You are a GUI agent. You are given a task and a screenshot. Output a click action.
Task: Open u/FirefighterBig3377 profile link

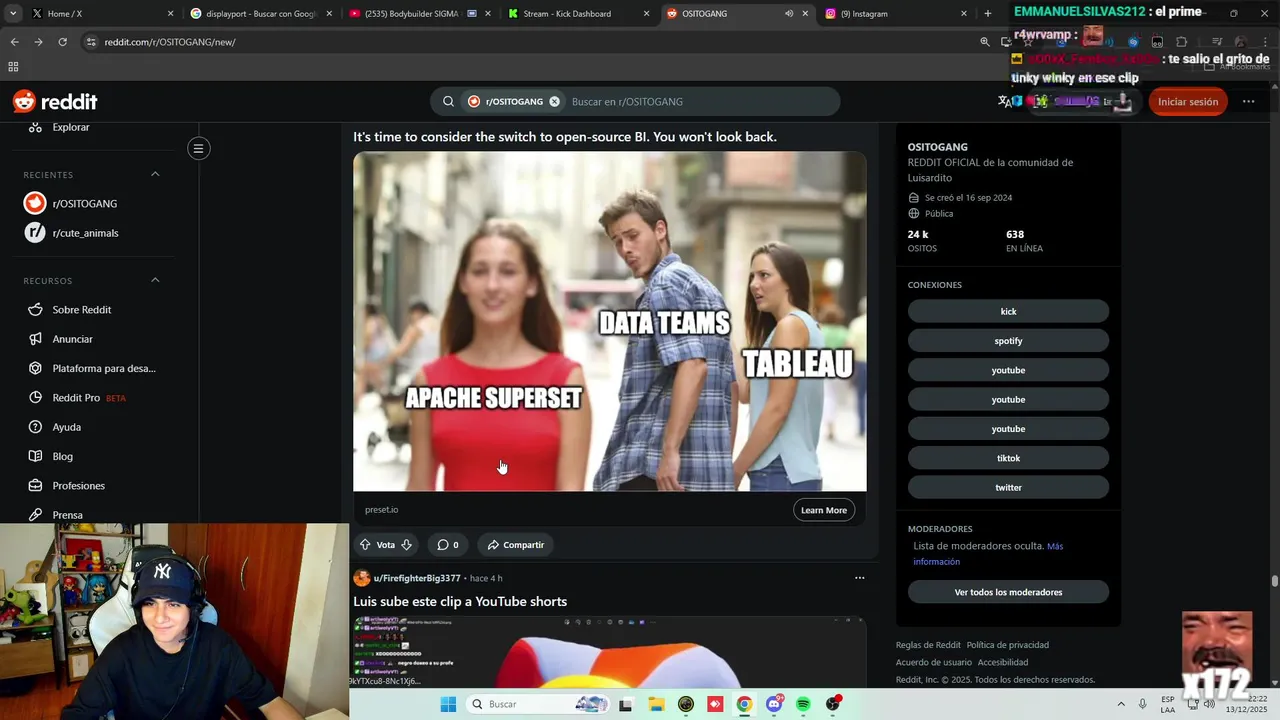tap(417, 578)
